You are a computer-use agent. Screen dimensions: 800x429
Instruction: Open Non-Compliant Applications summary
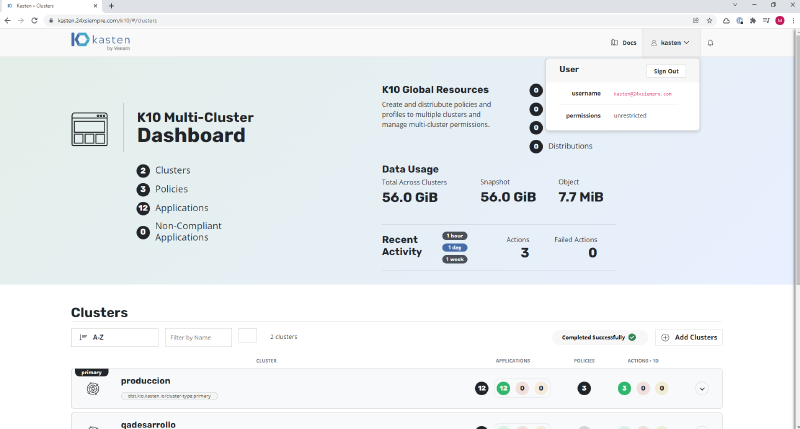coord(188,232)
